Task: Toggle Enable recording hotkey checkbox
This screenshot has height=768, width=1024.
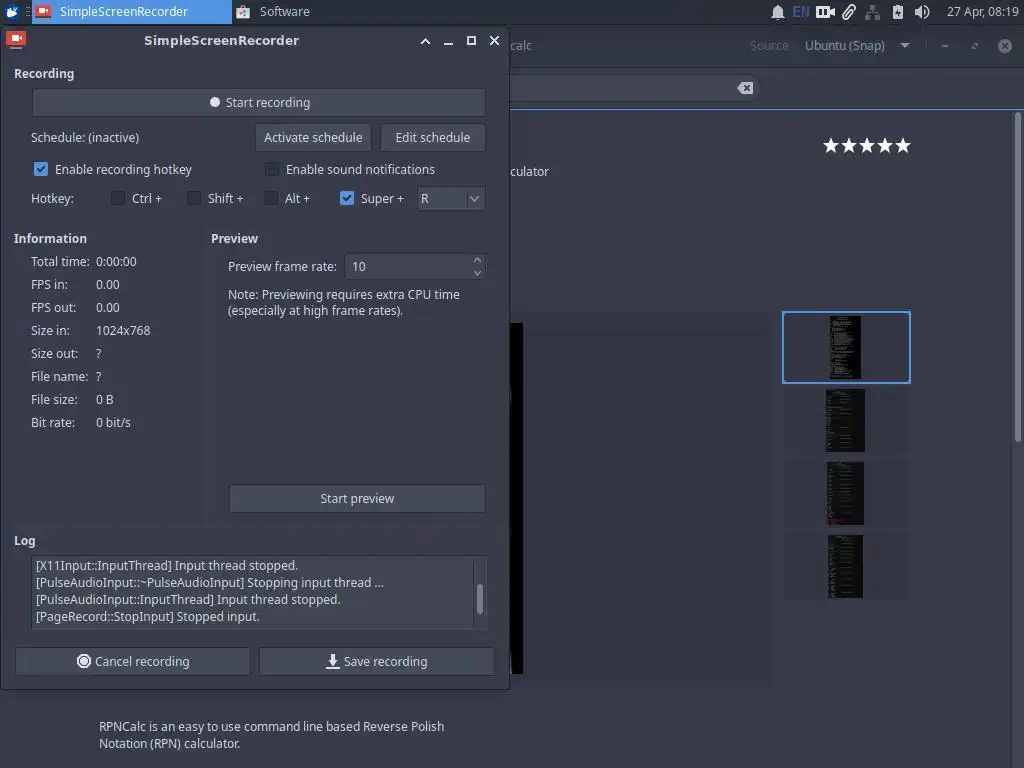Action: click(x=40, y=169)
